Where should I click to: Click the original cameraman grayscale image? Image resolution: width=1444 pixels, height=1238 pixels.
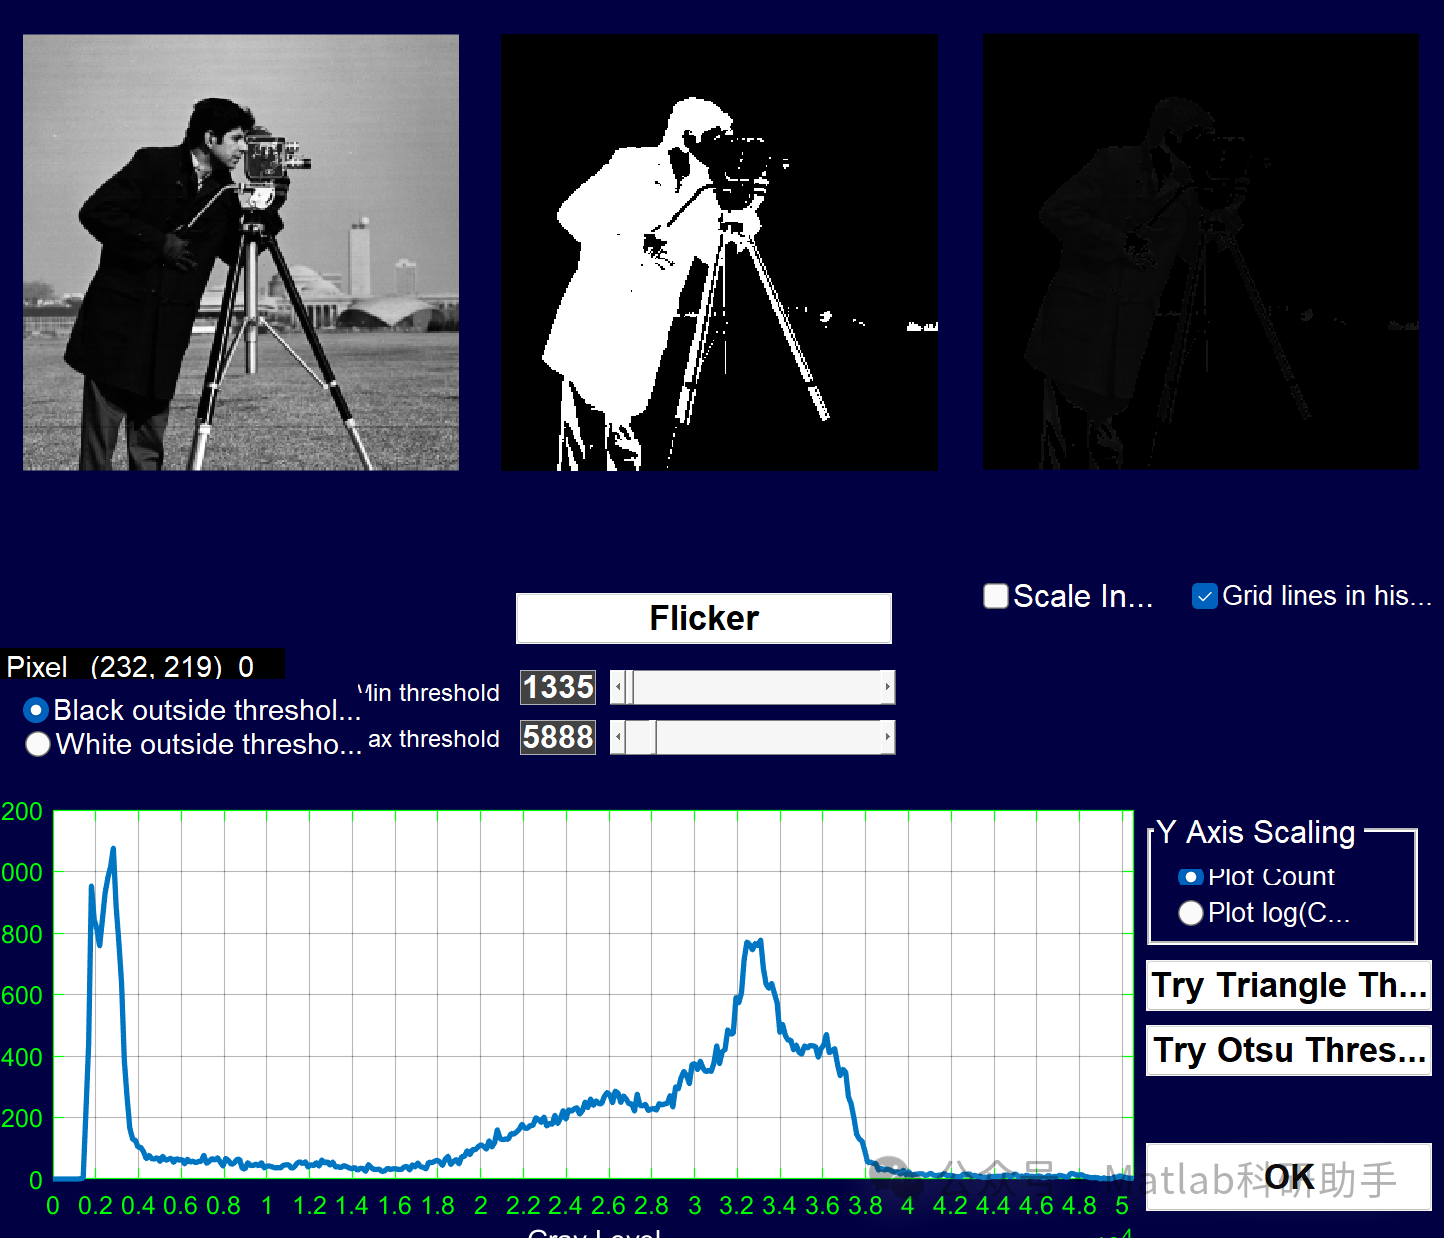point(241,252)
